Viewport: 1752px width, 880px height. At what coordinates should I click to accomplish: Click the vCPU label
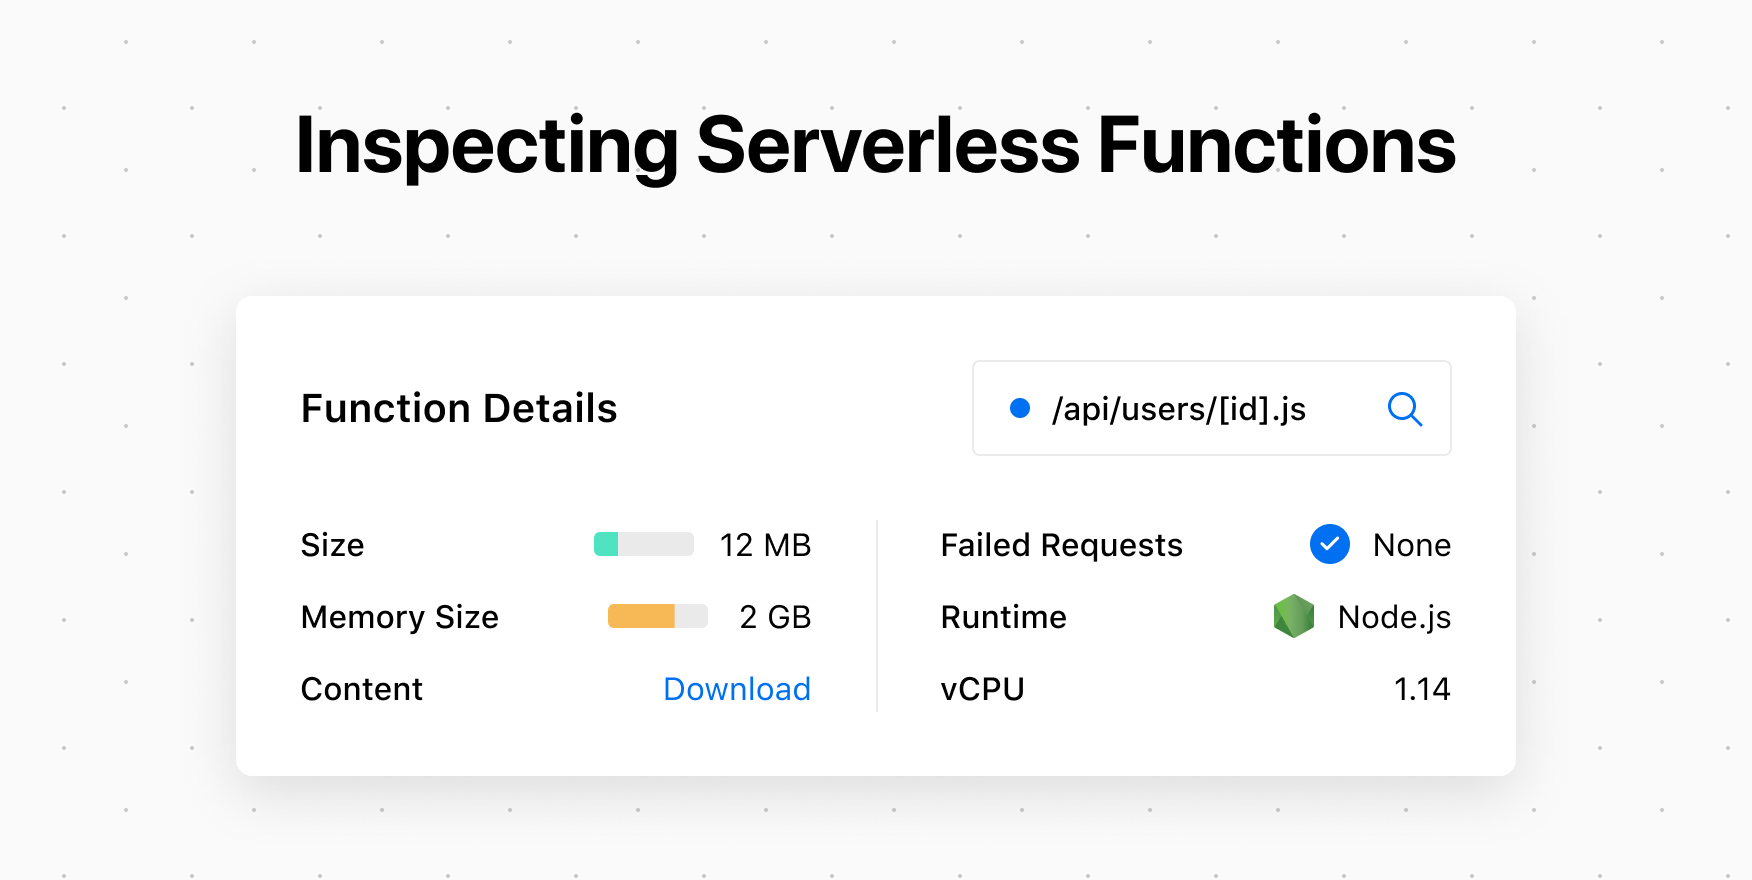pyautogui.click(x=982, y=689)
